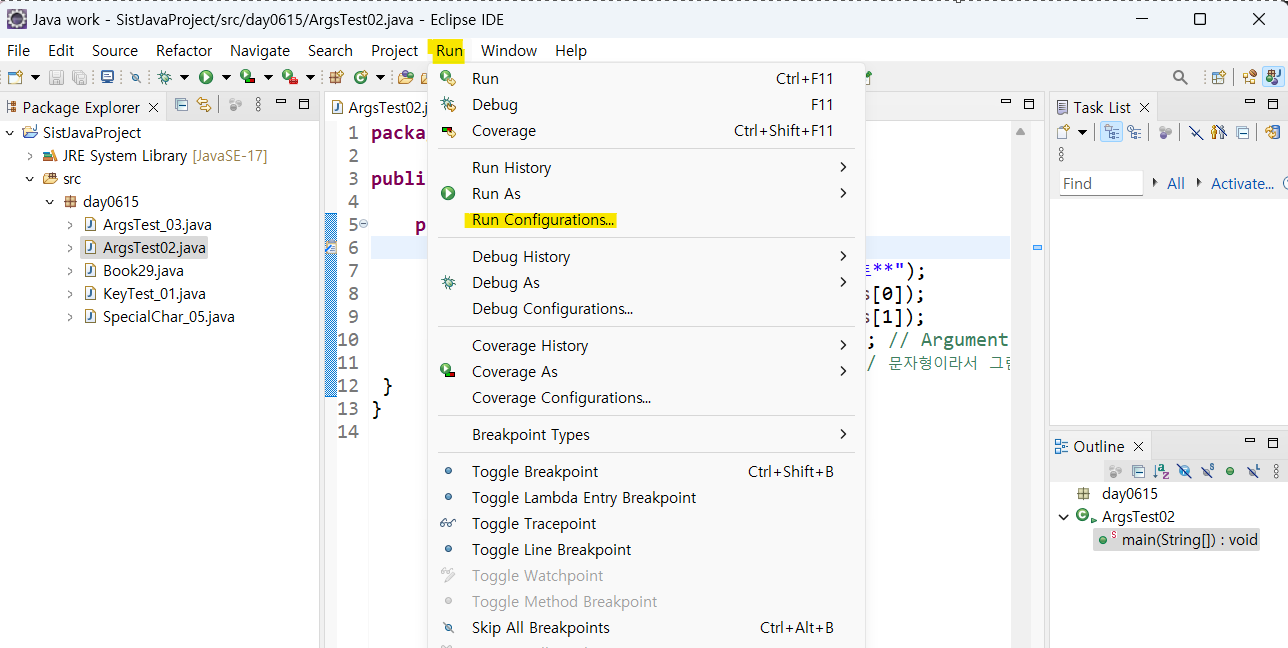Click New Task icon in Task List
This screenshot has height=648, width=1288.
(x=1063, y=132)
